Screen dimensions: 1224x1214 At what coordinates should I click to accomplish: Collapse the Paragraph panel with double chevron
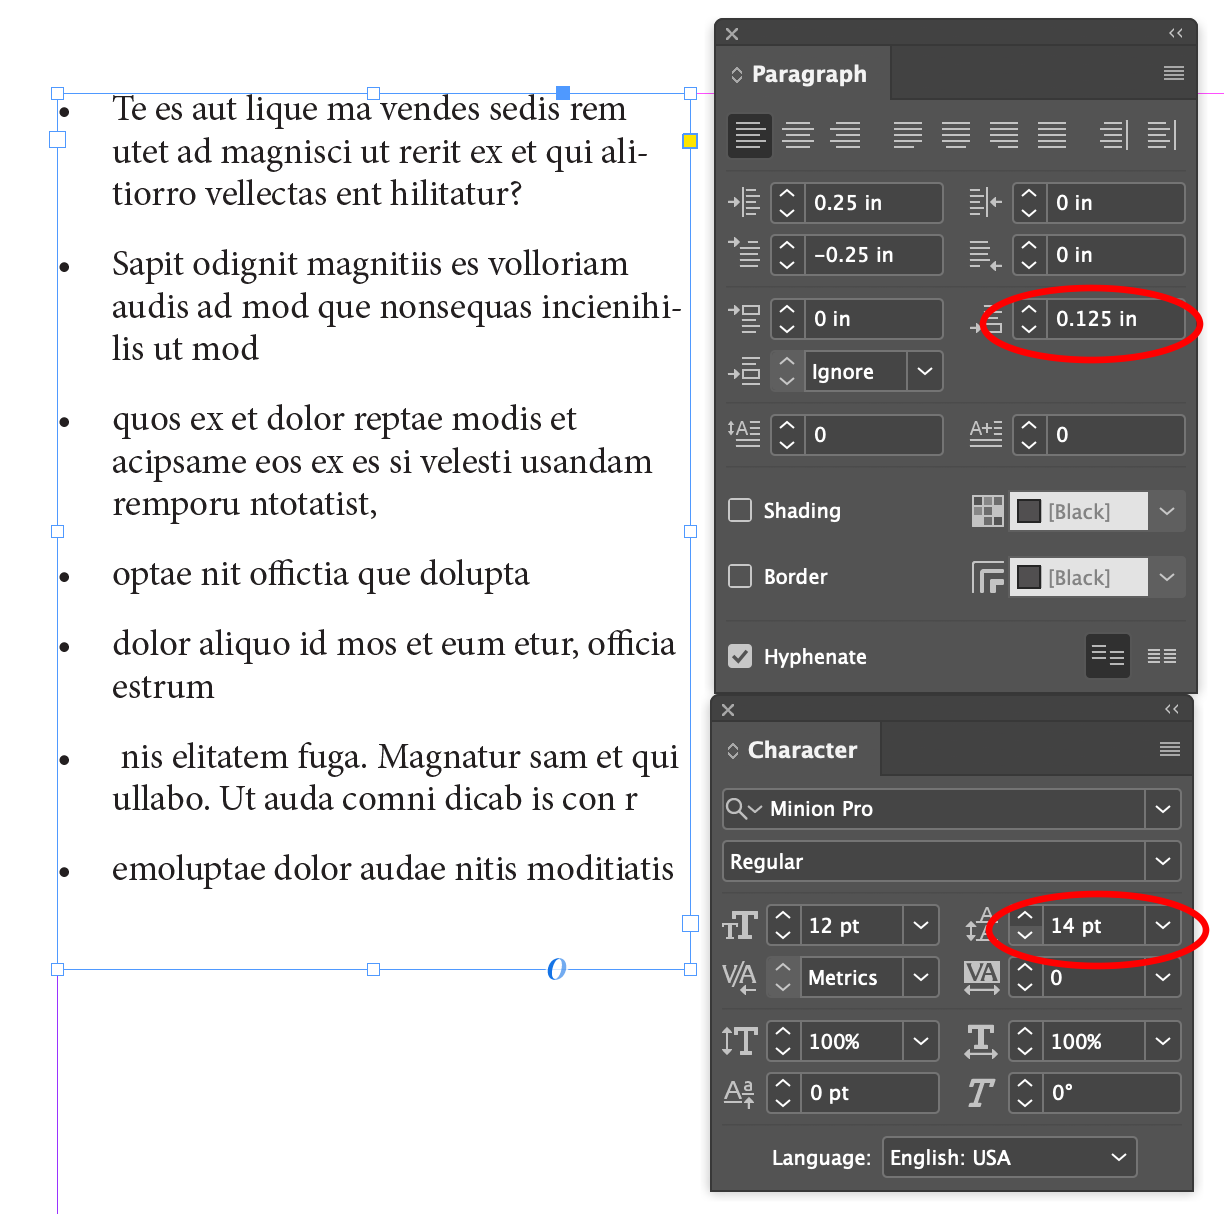1175,33
